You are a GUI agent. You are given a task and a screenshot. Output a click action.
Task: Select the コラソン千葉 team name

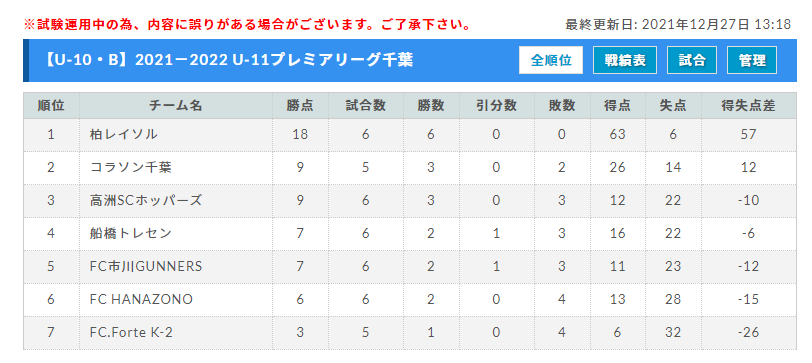pos(130,168)
